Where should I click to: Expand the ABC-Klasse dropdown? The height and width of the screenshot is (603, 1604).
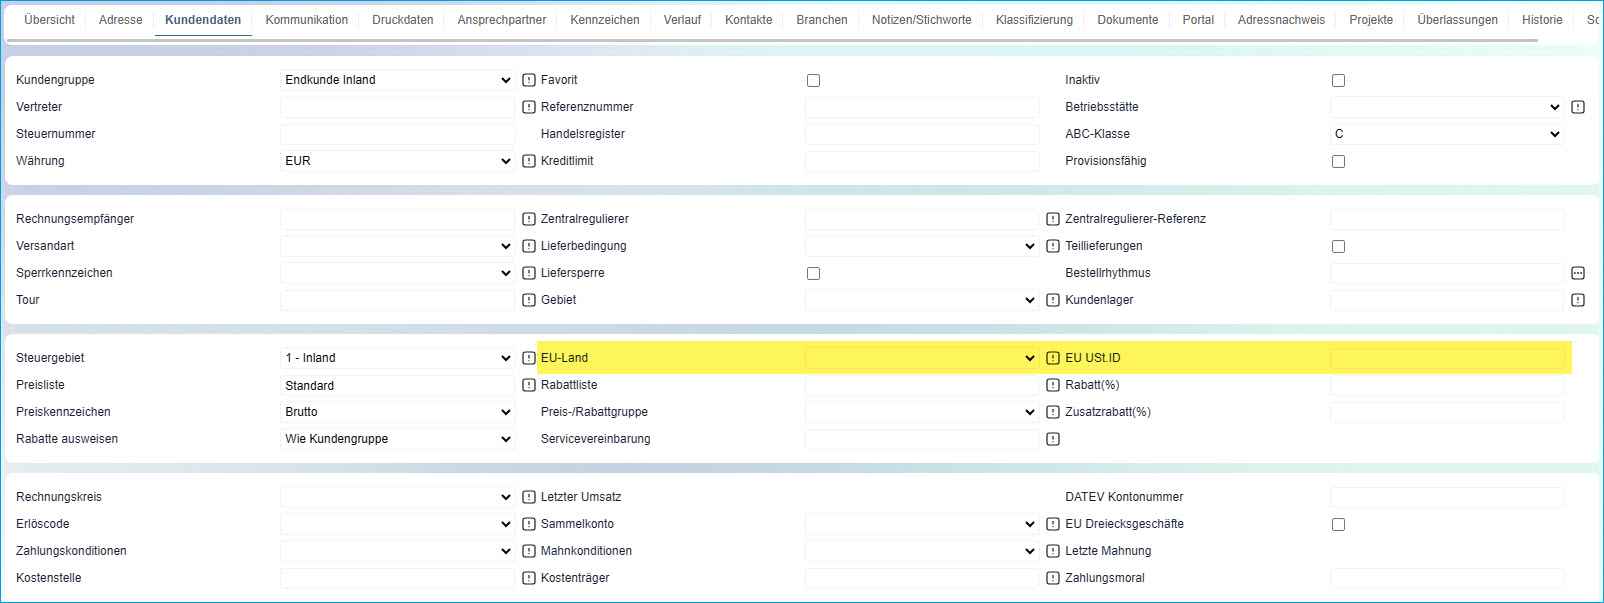1446,134
